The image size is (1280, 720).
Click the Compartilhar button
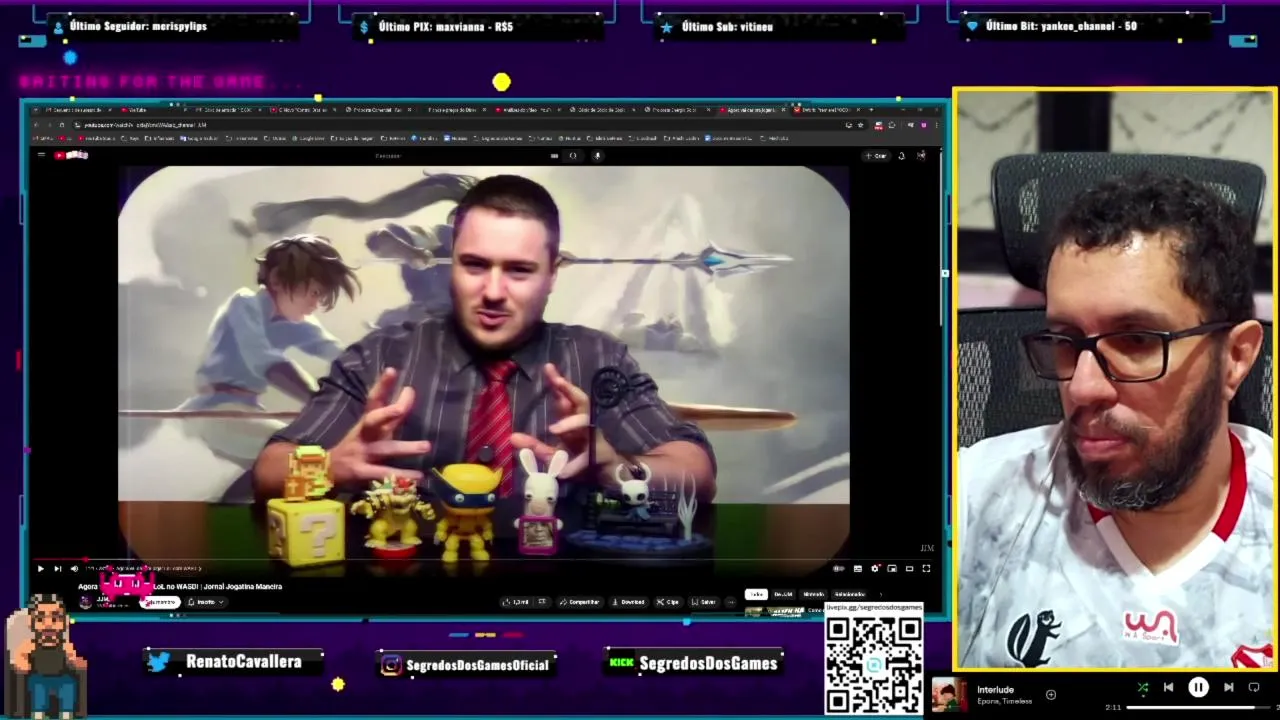tap(580, 602)
